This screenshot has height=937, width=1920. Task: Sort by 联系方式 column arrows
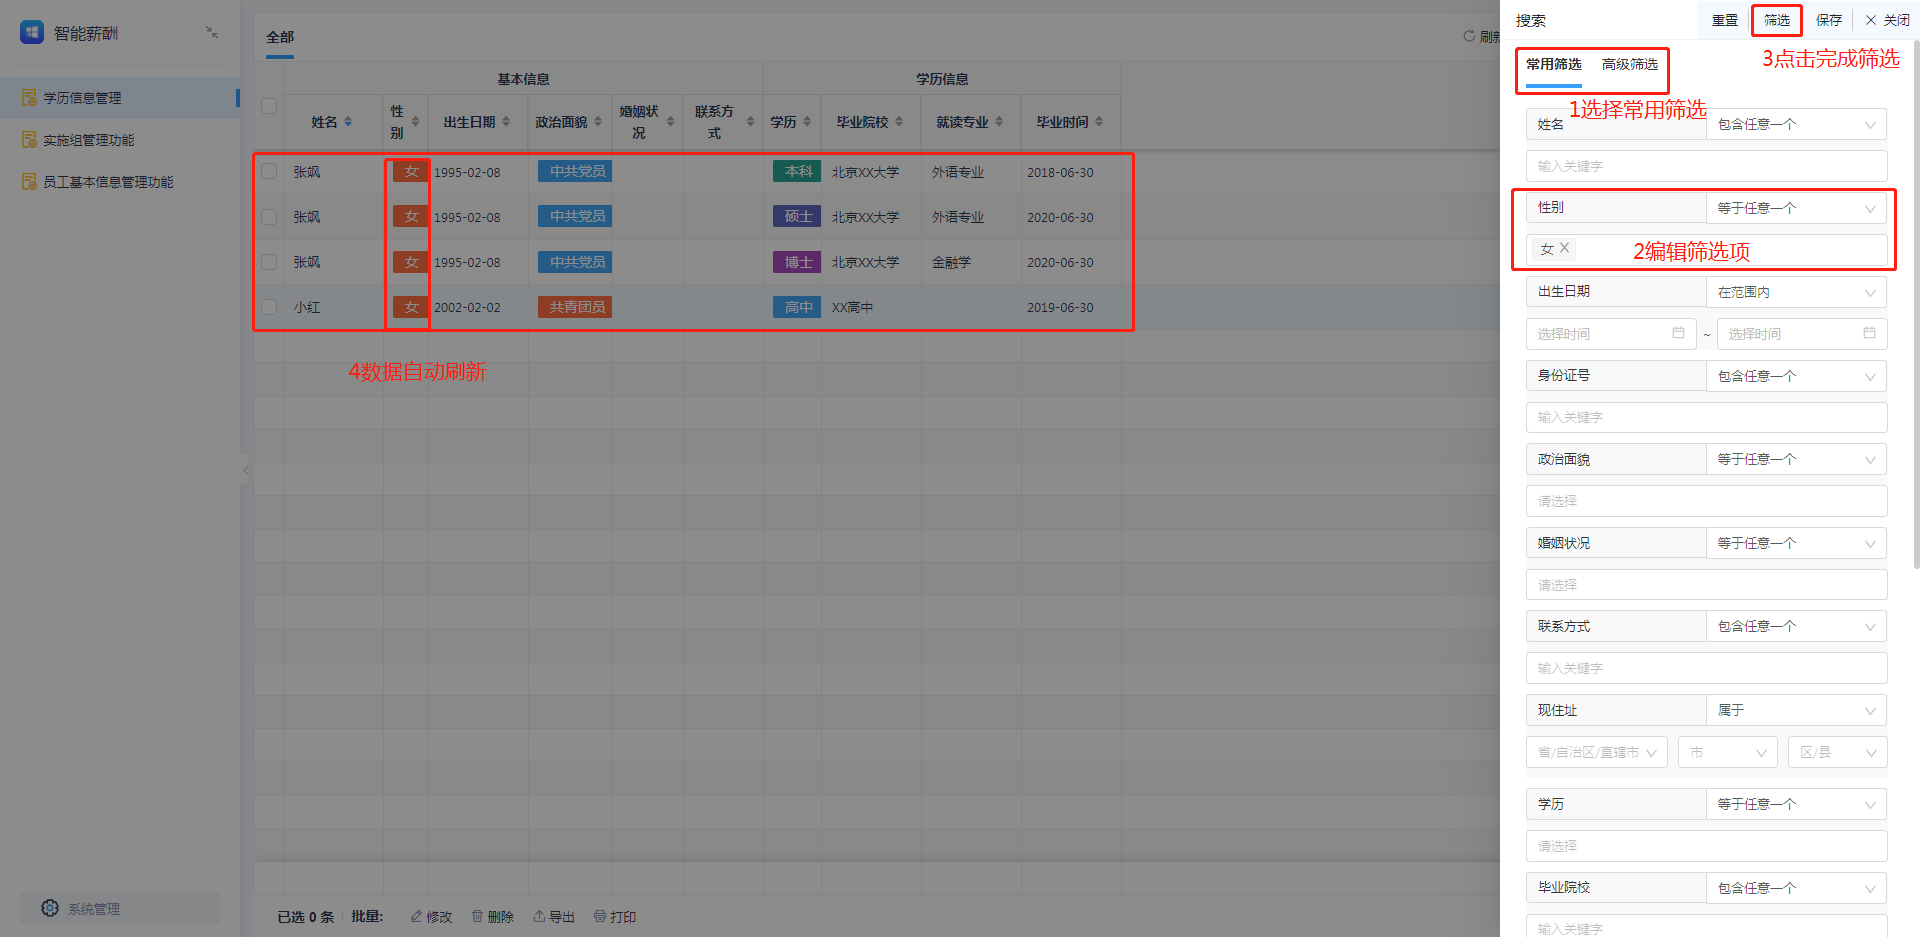tap(750, 122)
